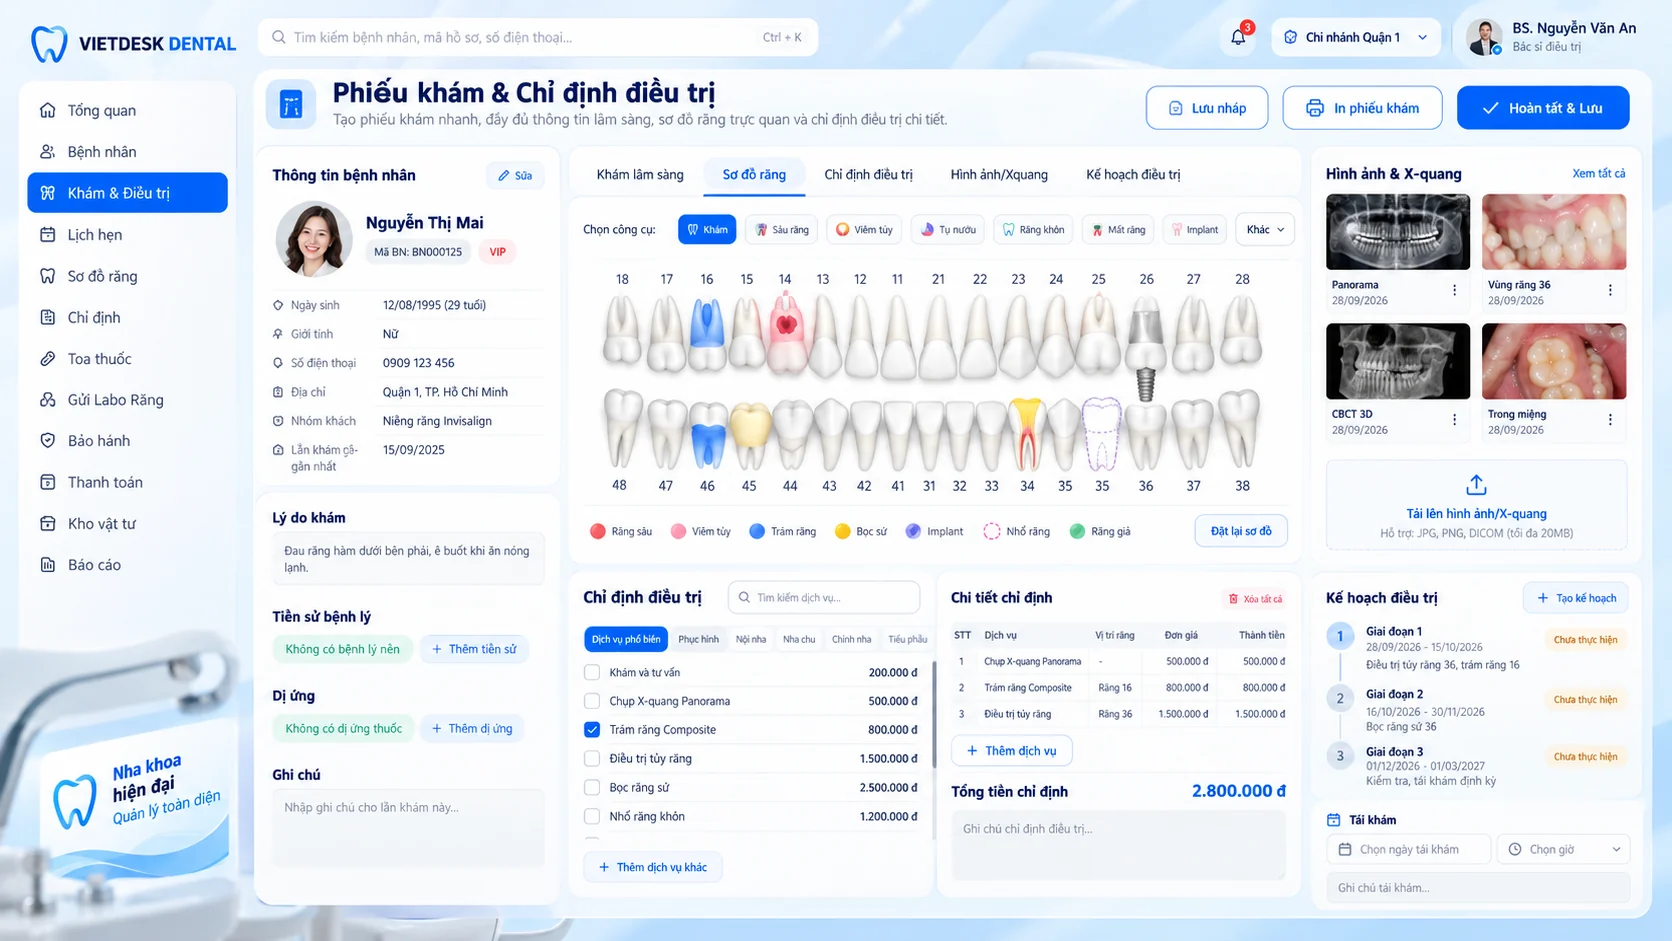Click the Chỉ định document icon
Viewport: 1672px width, 941px height.
pyautogui.click(x=47, y=317)
